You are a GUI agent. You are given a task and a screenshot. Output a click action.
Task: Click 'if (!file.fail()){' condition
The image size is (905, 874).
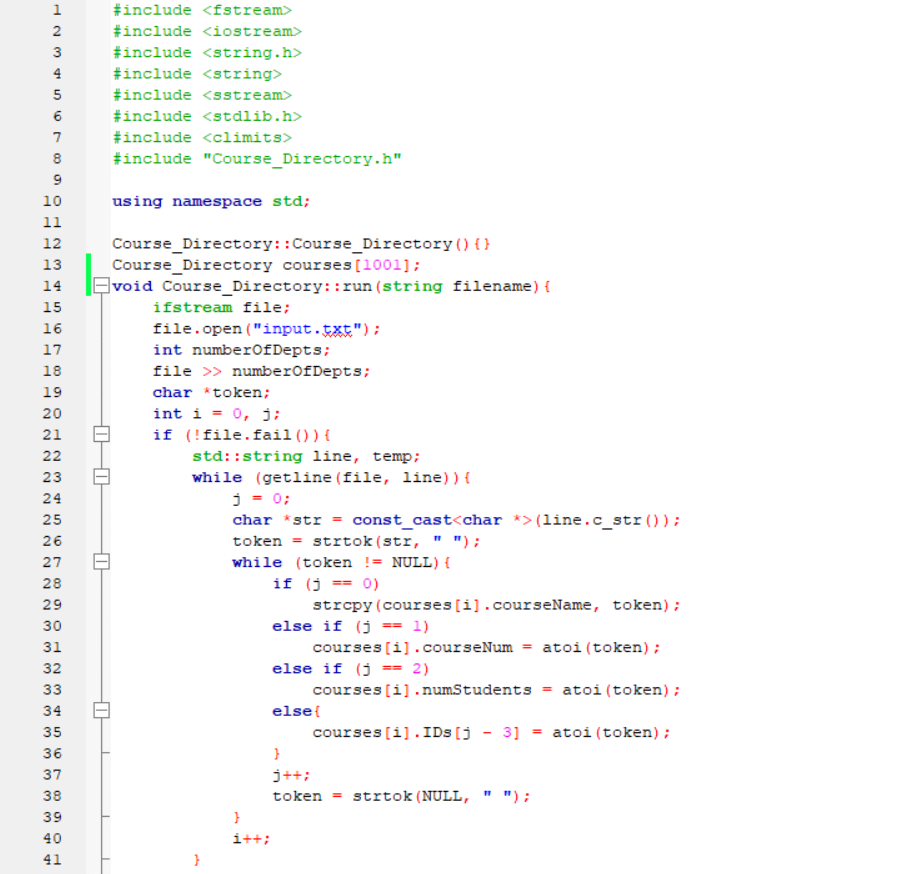click(242, 435)
